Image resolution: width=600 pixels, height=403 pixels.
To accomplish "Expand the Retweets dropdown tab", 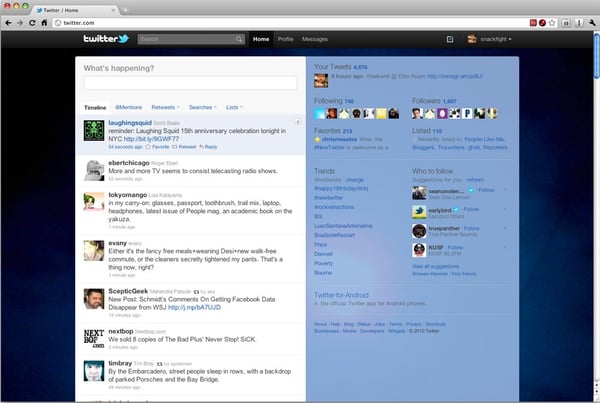I will [x=165, y=106].
